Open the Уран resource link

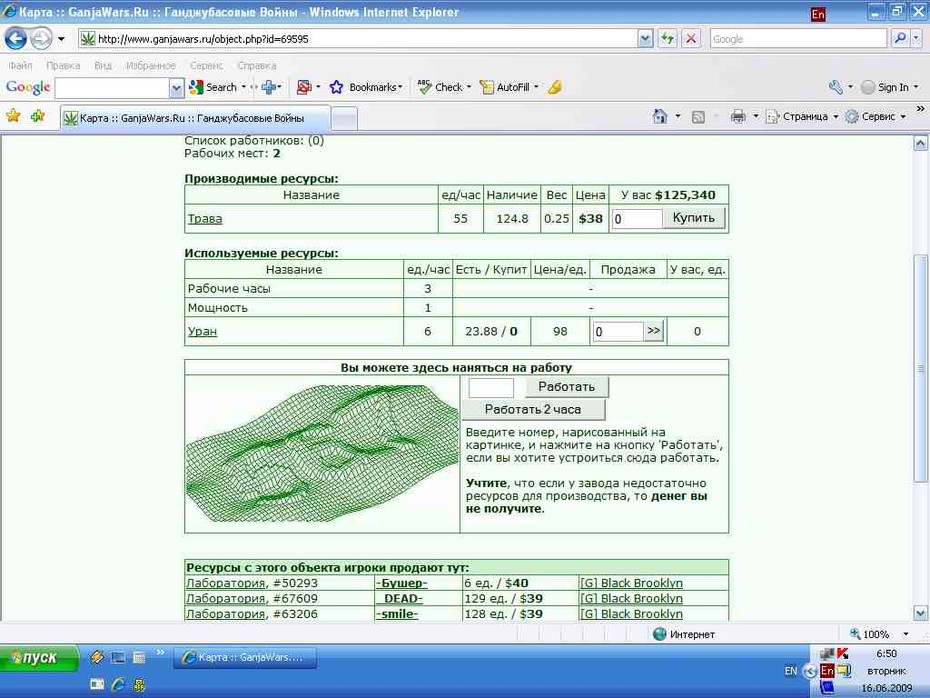coord(202,331)
